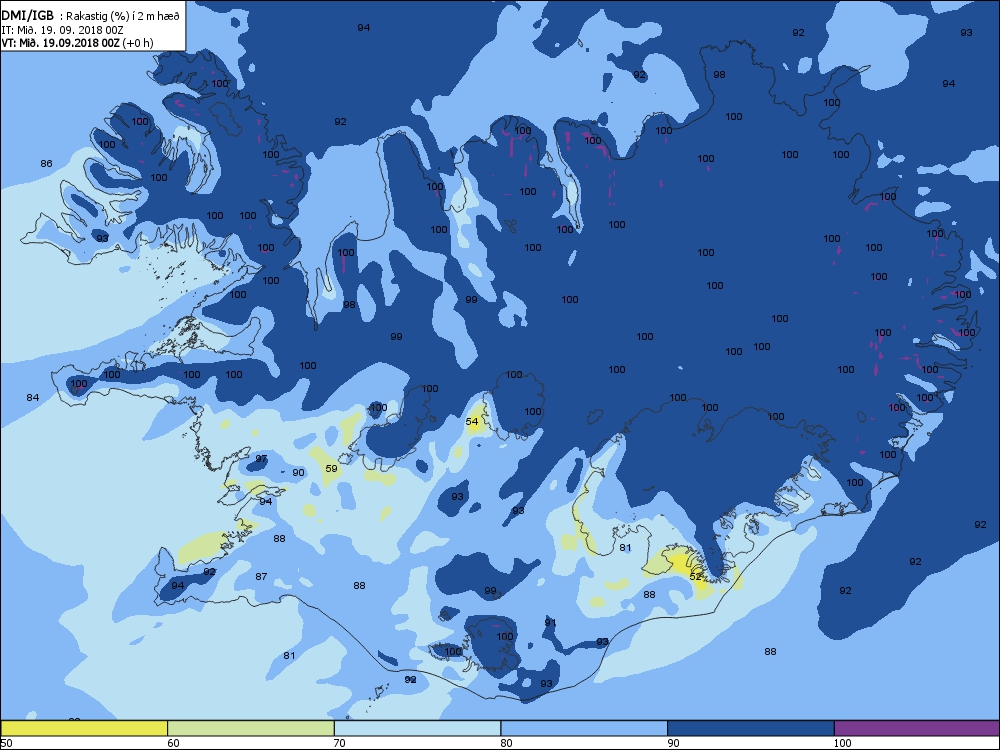Click the legend scale label "100"

pyautogui.click(x=842, y=743)
